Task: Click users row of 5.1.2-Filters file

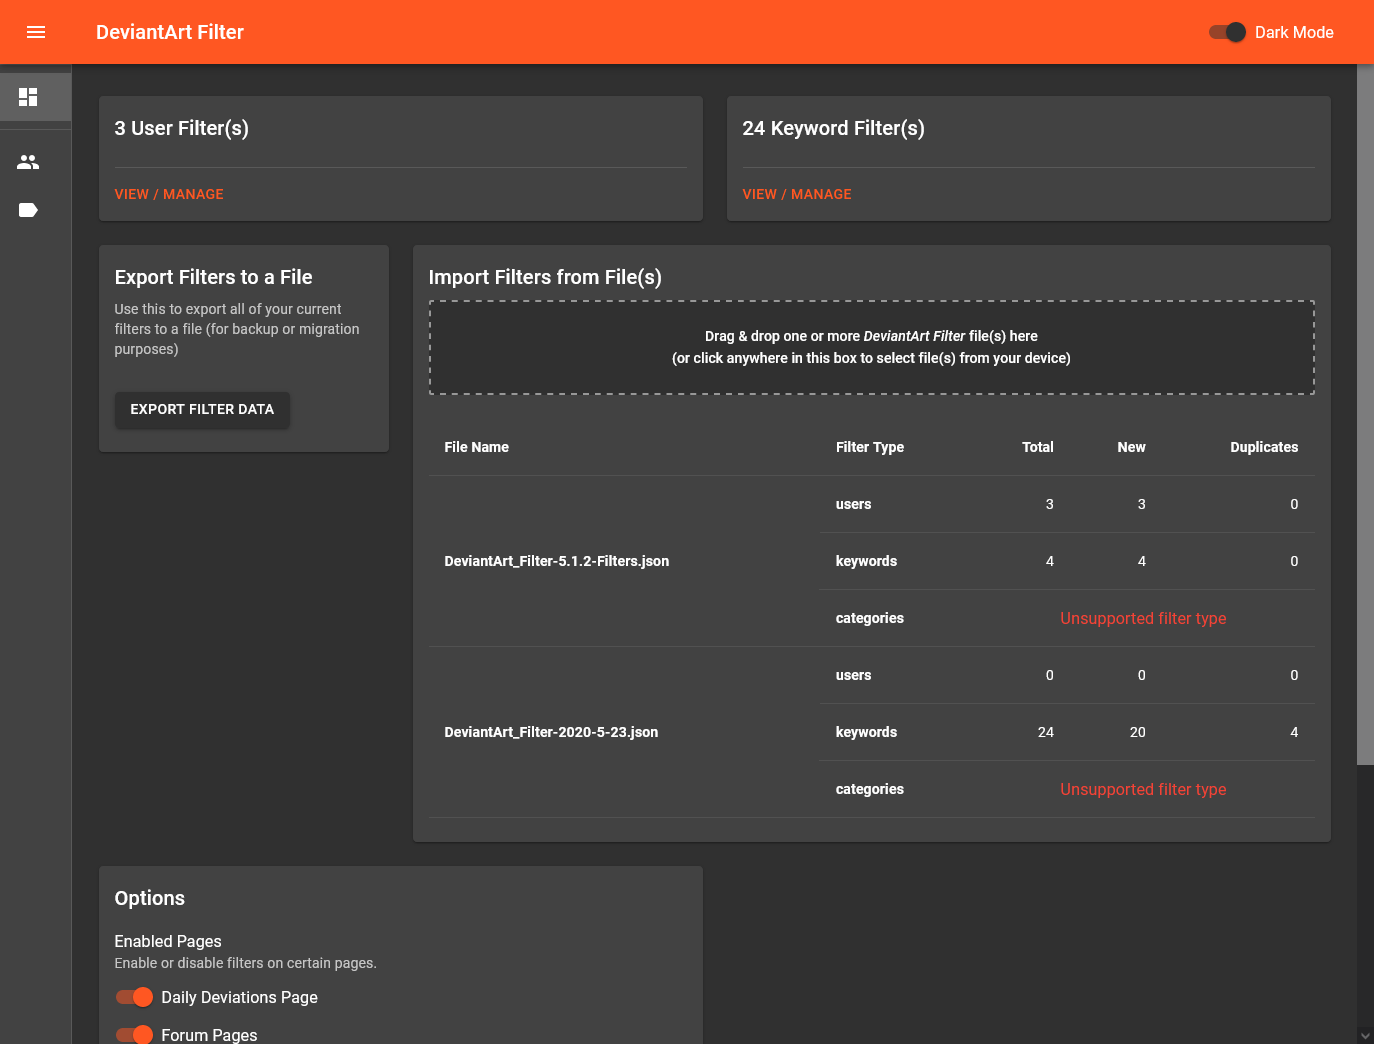Action: [1067, 504]
